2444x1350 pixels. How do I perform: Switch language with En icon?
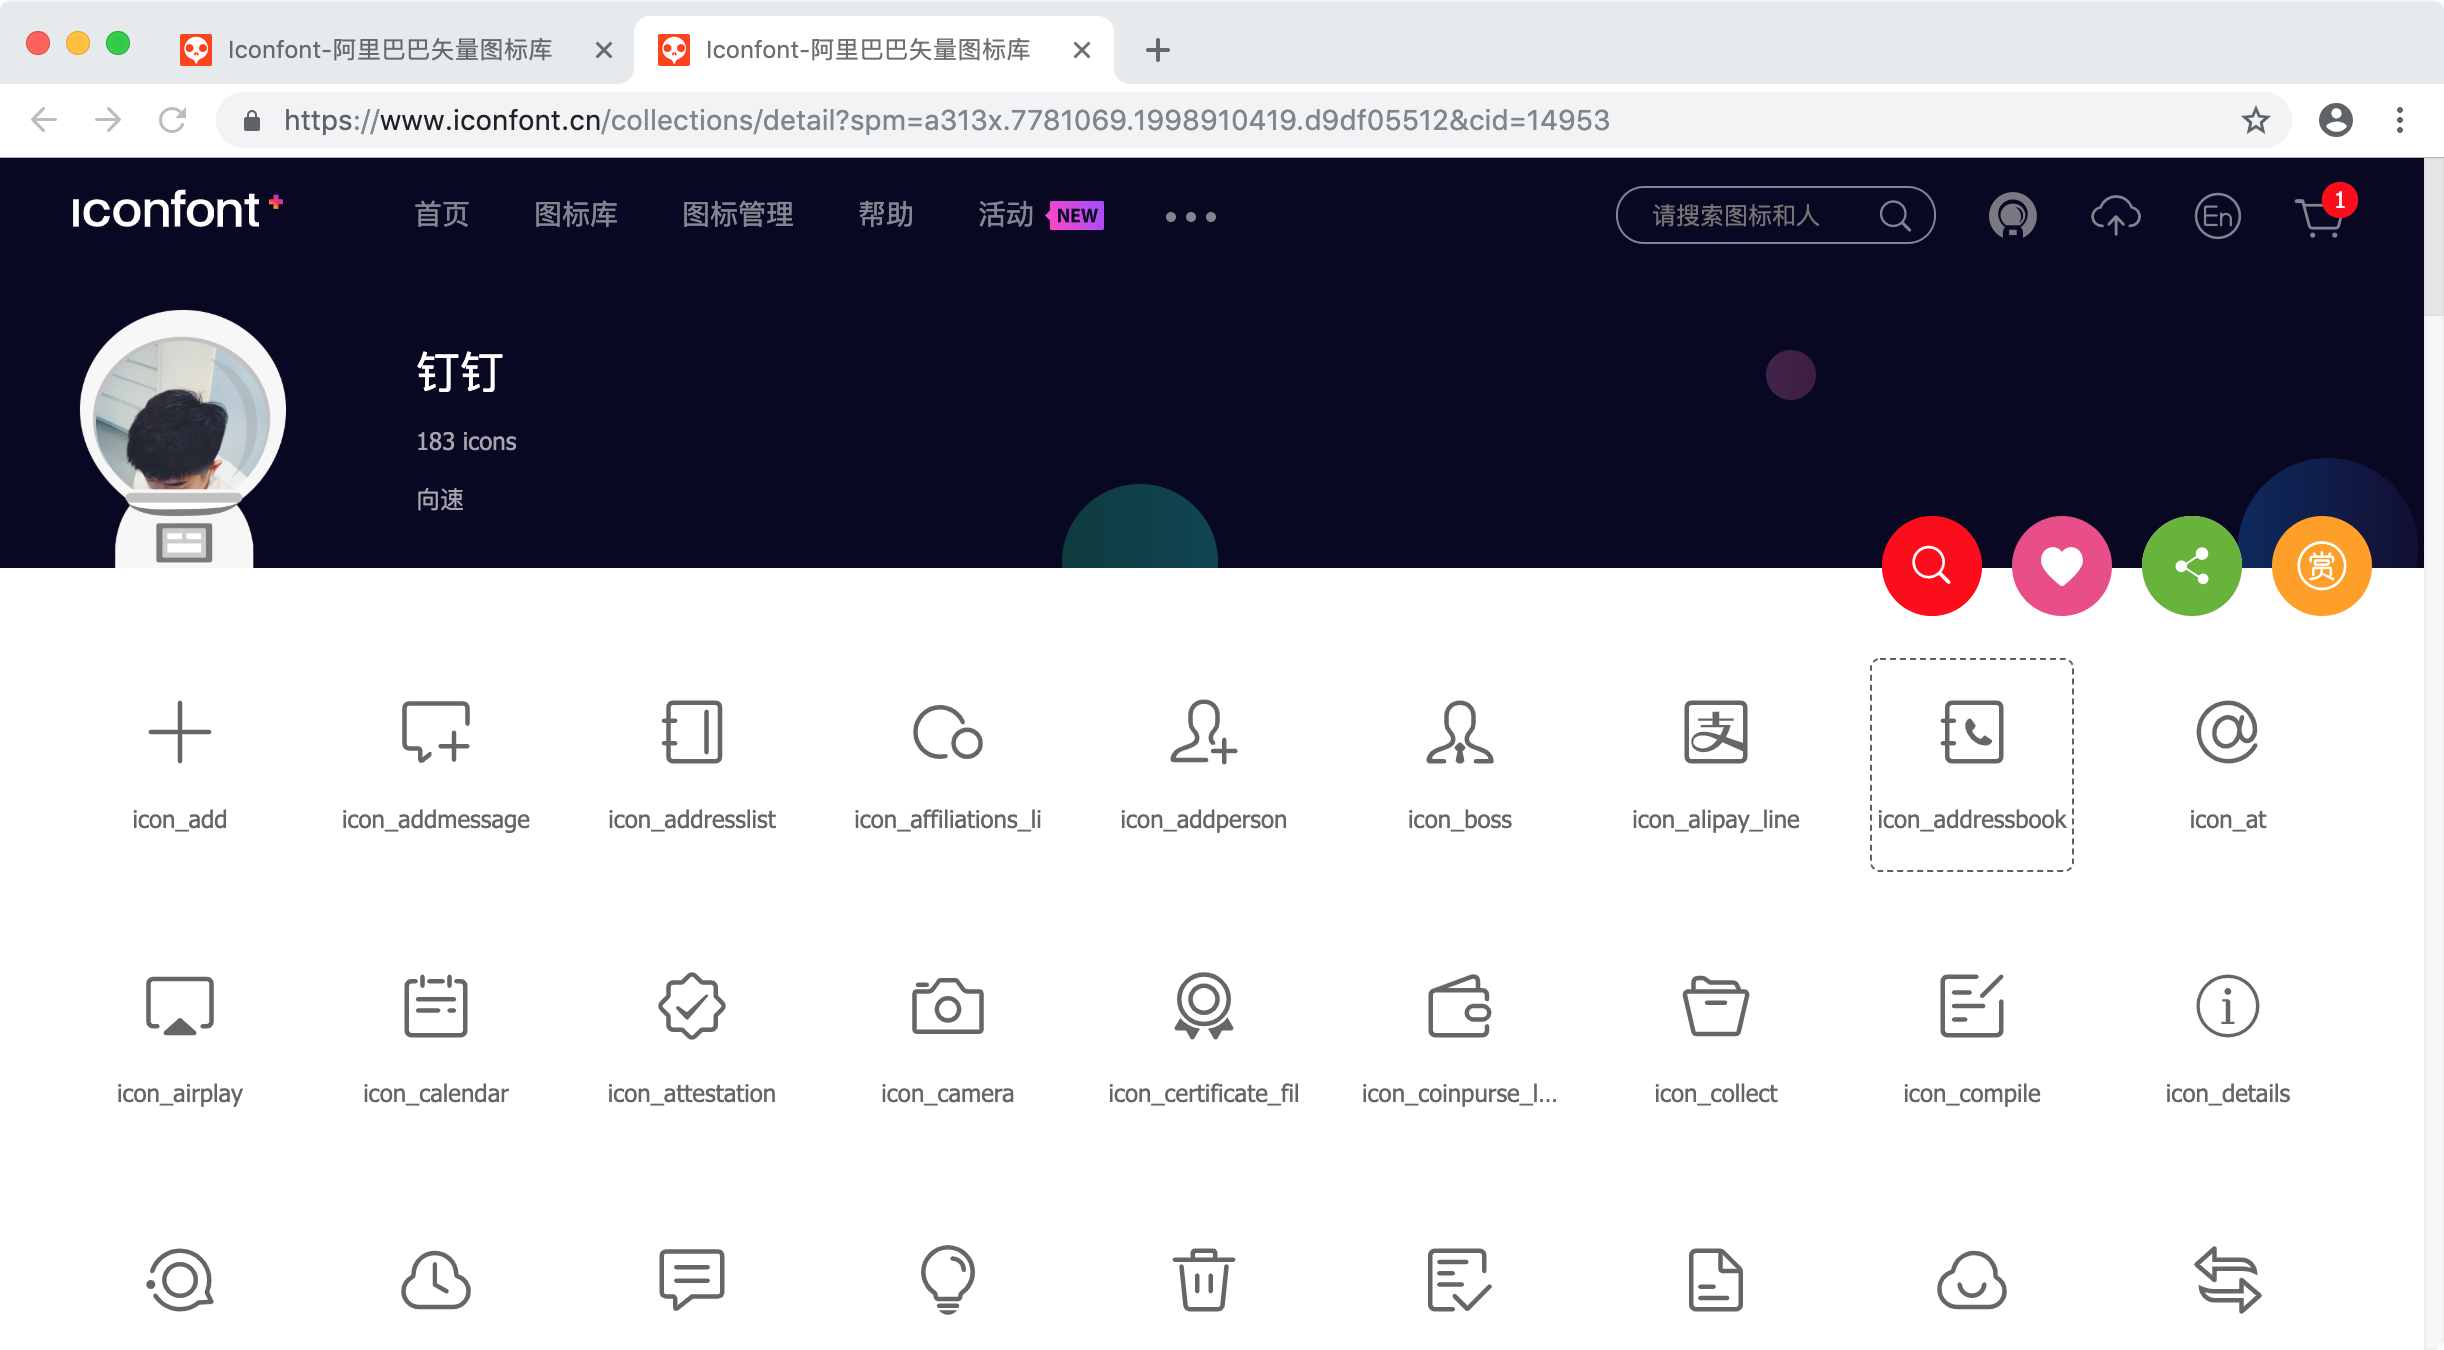[x=2217, y=216]
